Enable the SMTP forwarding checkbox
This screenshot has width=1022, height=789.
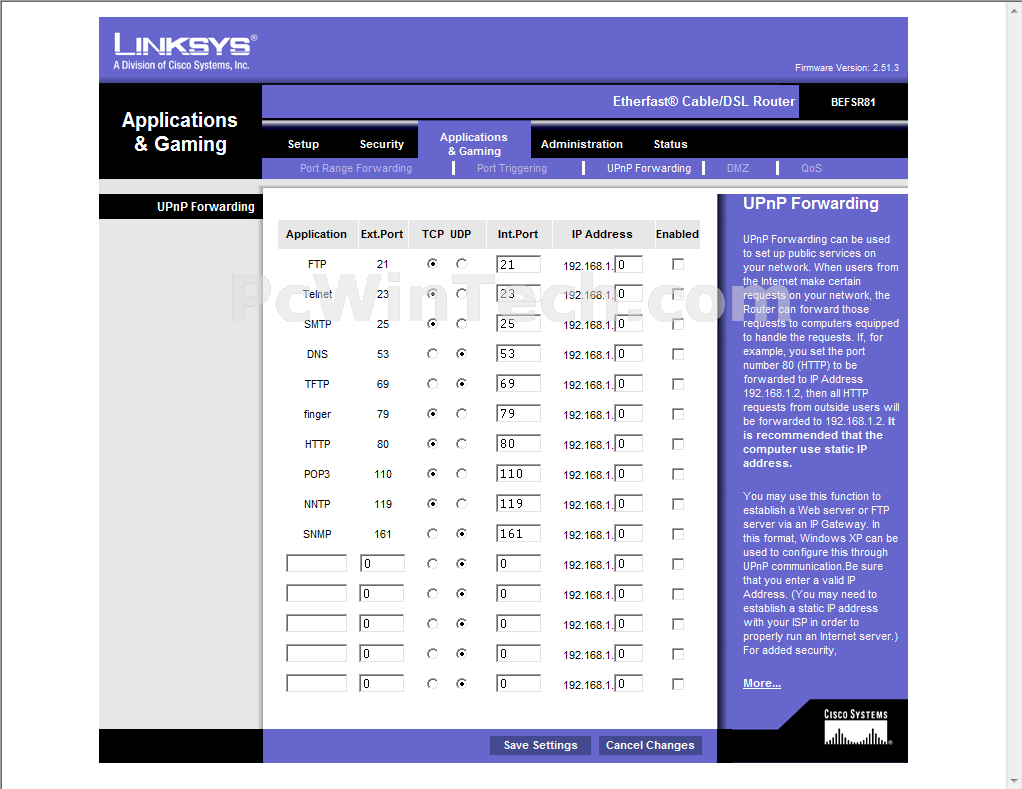[x=678, y=324]
